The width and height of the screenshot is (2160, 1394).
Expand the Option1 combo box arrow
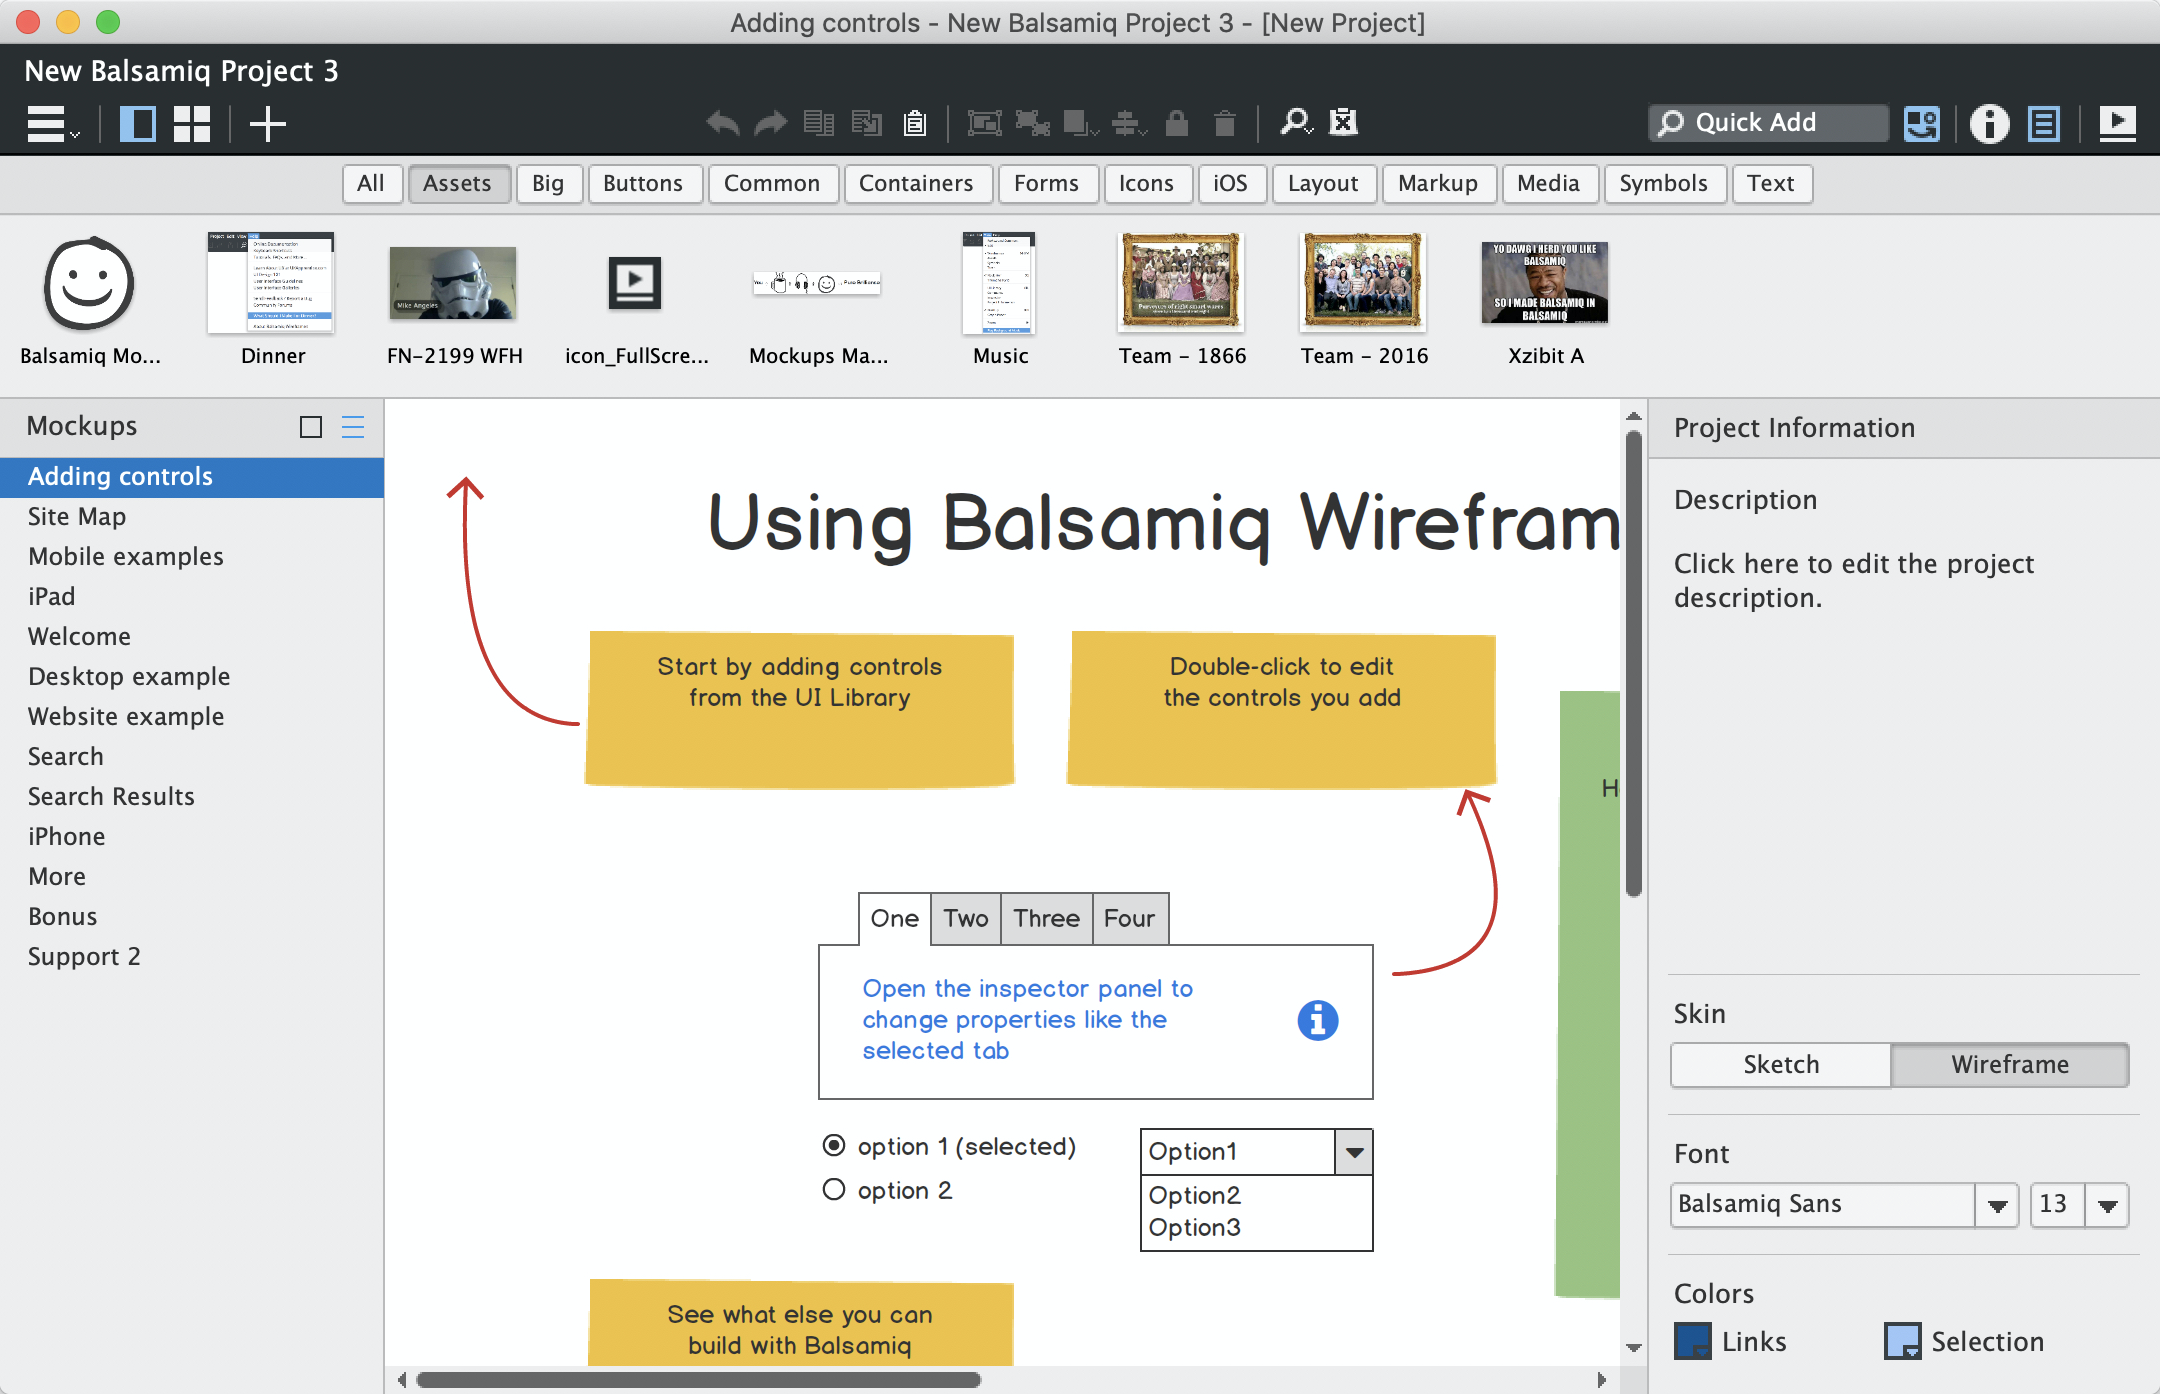click(x=1354, y=1152)
